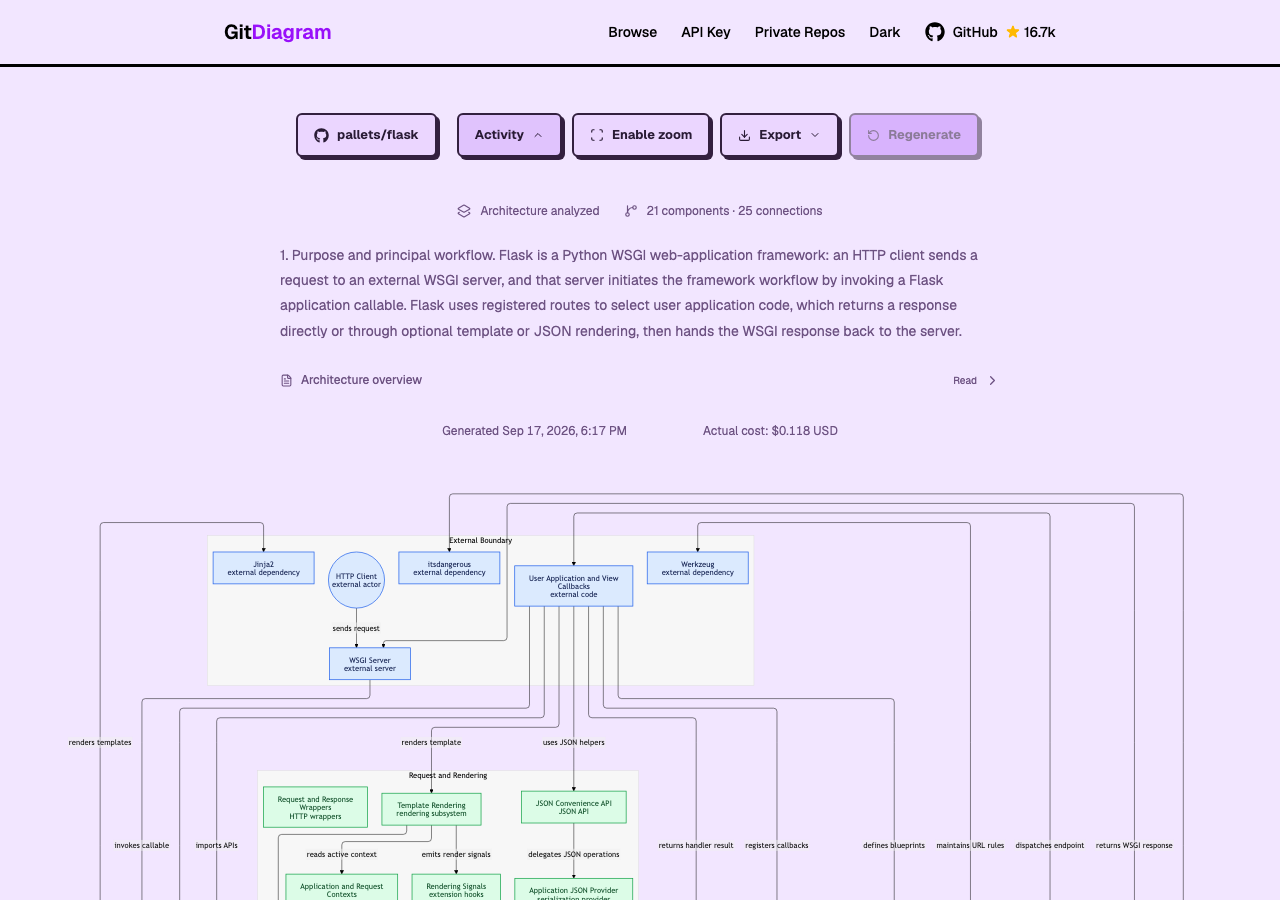Switch to Dark theme
Viewport: 1280px width, 900px height.
[x=884, y=32]
